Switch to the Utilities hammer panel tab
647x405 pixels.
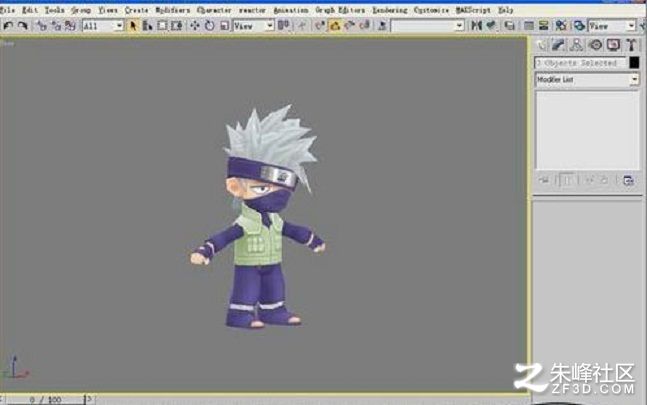tap(631, 45)
